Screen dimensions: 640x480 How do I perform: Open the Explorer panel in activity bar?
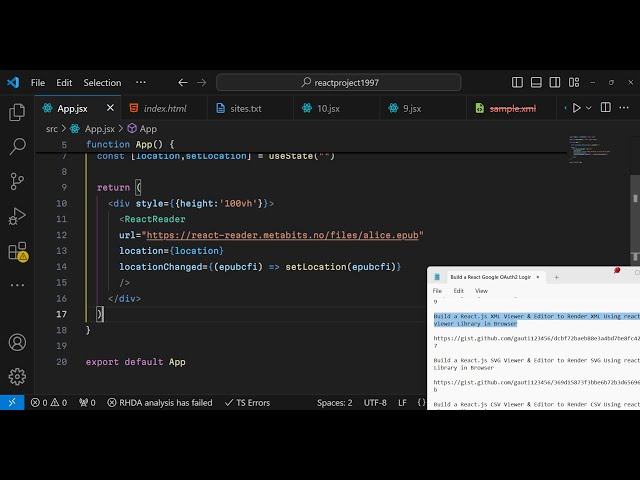(17, 112)
